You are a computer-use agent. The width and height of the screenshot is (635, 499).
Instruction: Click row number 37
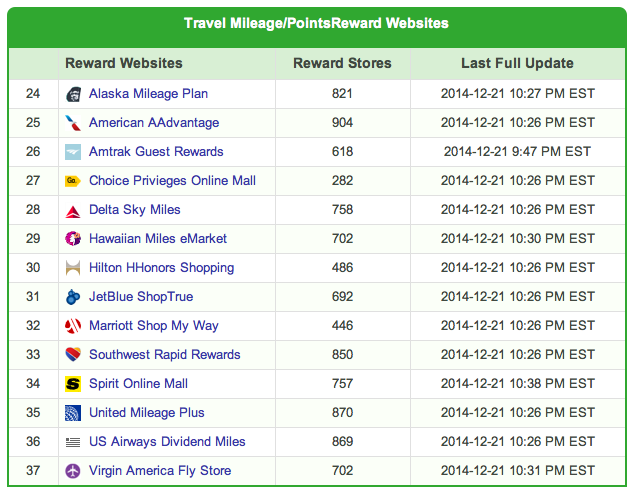pyautogui.click(x=33, y=471)
